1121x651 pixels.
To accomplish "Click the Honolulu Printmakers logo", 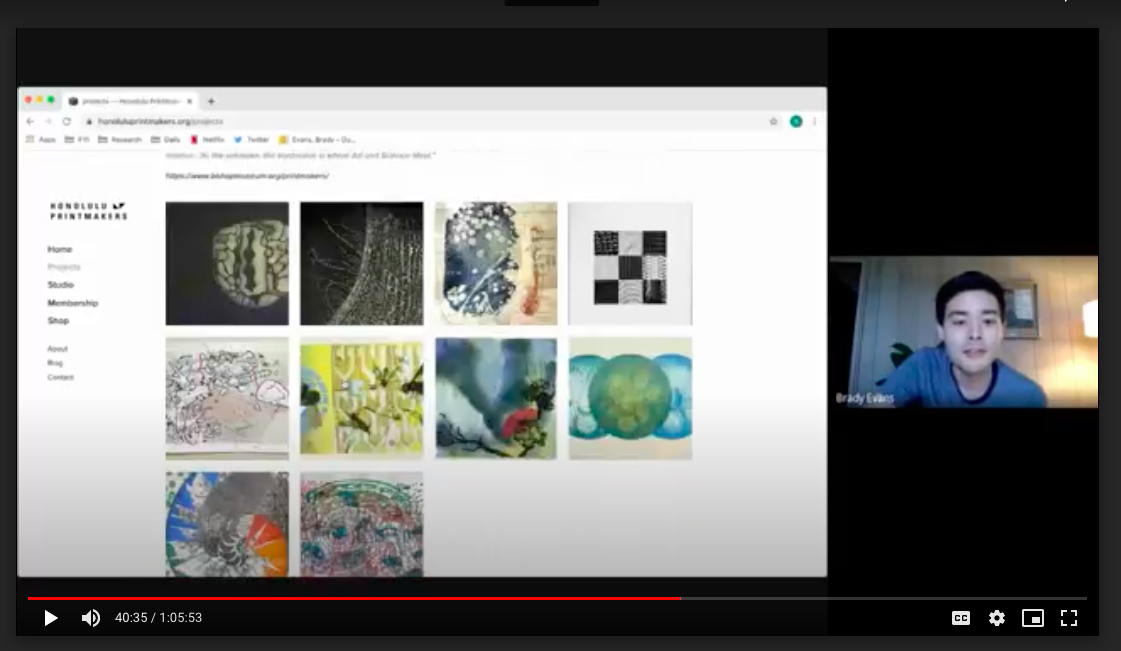I will 89,211.
